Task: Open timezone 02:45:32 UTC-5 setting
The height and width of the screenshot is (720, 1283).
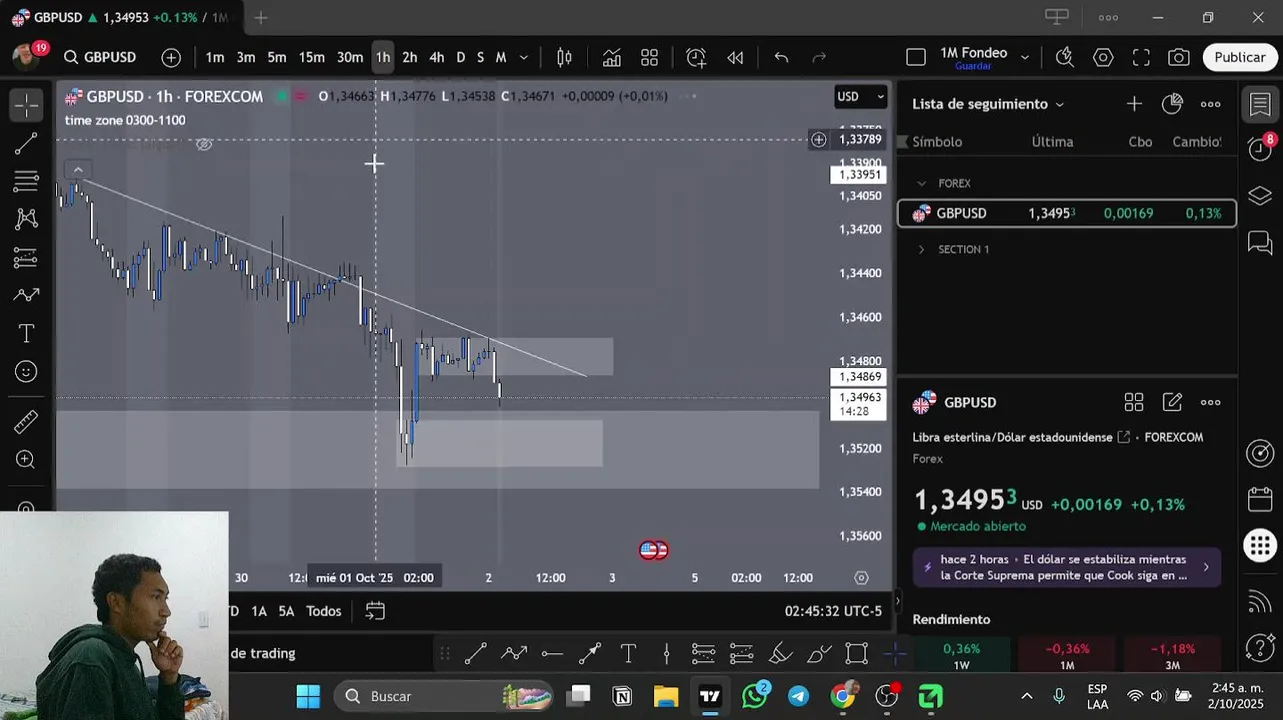Action: 833,611
